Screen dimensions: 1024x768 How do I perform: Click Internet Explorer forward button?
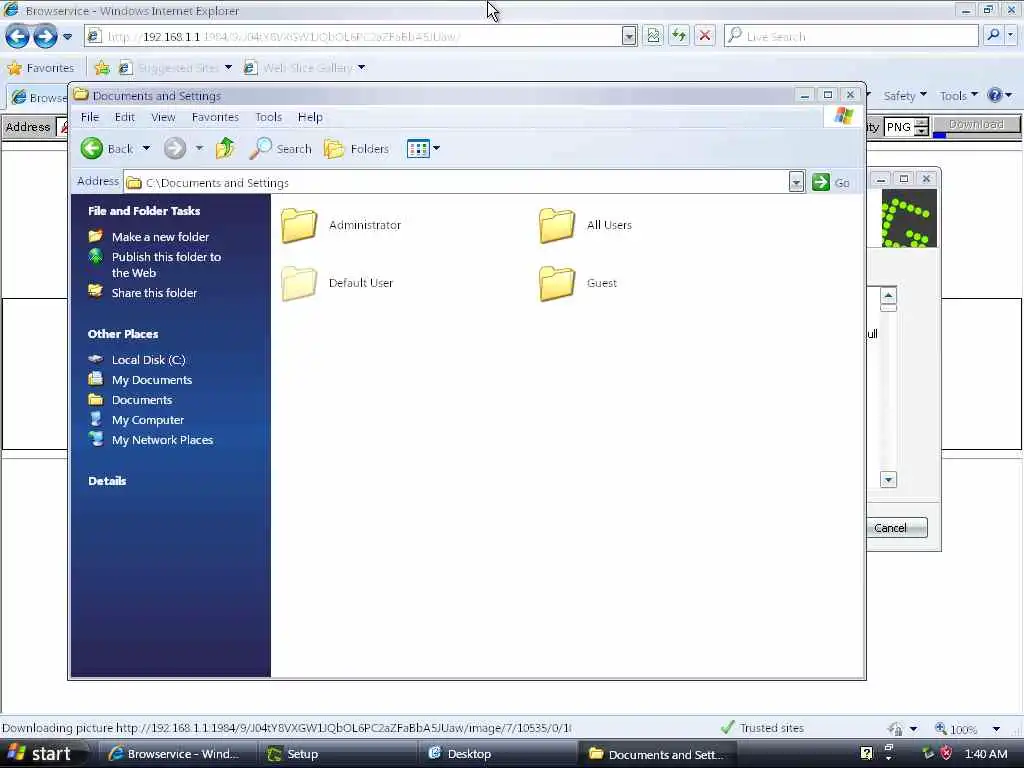45,36
